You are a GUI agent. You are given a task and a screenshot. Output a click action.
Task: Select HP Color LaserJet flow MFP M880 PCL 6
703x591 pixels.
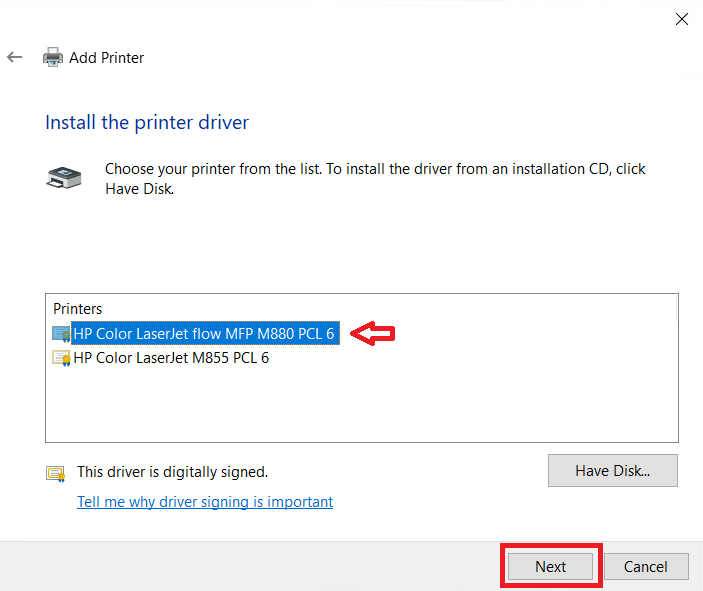pyautogui.click(x=204, y=334)
